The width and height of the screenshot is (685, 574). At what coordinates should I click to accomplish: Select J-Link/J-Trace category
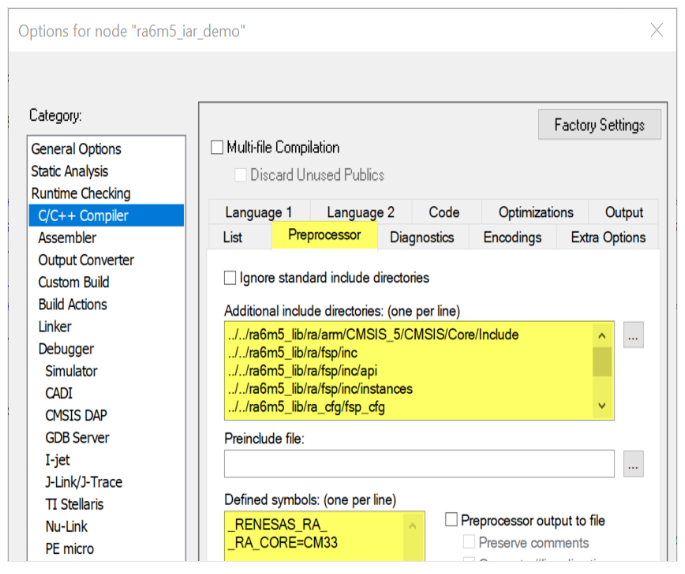click(x=84, y=482)
